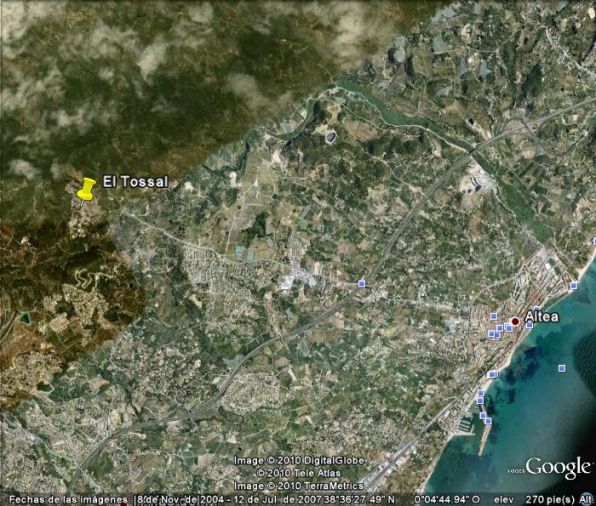The height and width of the screenshot is (506, 596).
Task: Click the Image © 2010 DigitalGlobe credit
Action: point(299,460)
